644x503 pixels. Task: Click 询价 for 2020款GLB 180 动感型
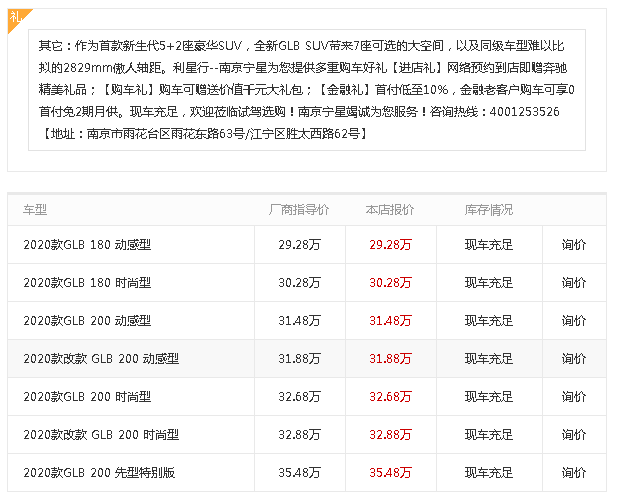(x=574, y=245)
